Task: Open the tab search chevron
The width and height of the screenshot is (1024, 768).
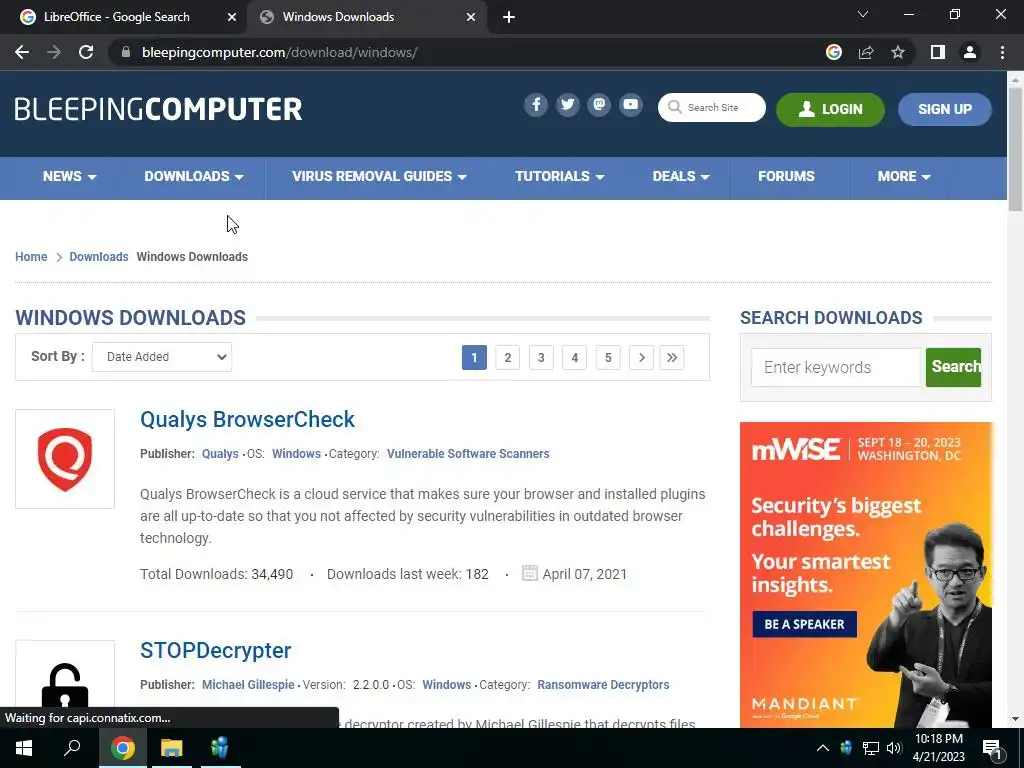Action: [x=863, y=14]
